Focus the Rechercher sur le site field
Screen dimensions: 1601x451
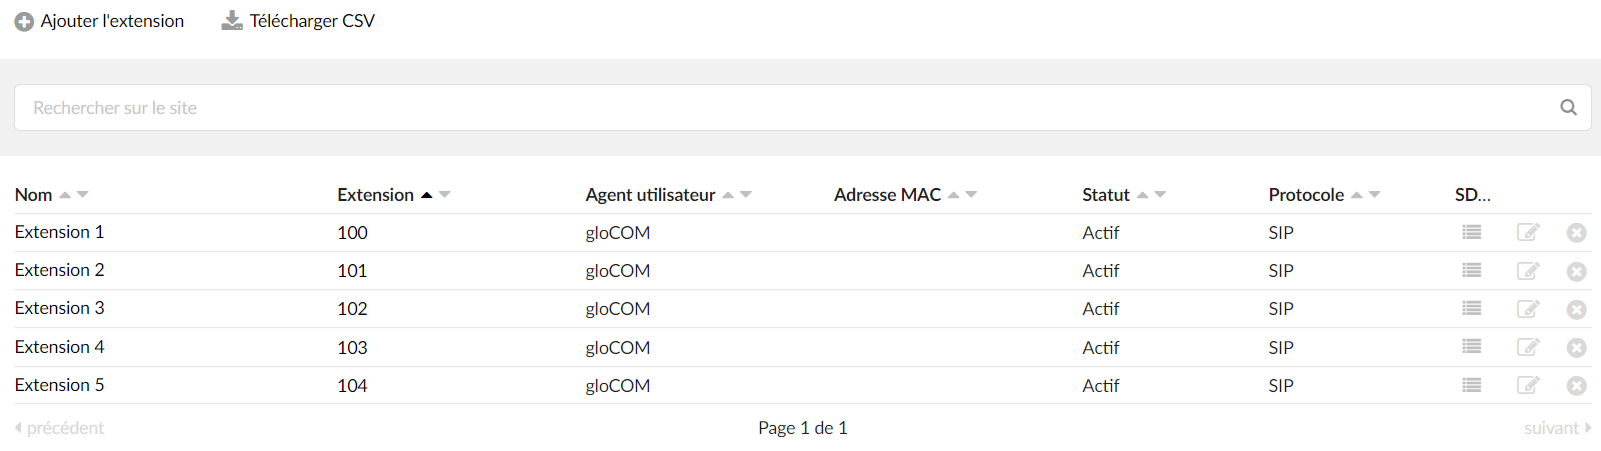pyautogui.click(x=802, y=107)
